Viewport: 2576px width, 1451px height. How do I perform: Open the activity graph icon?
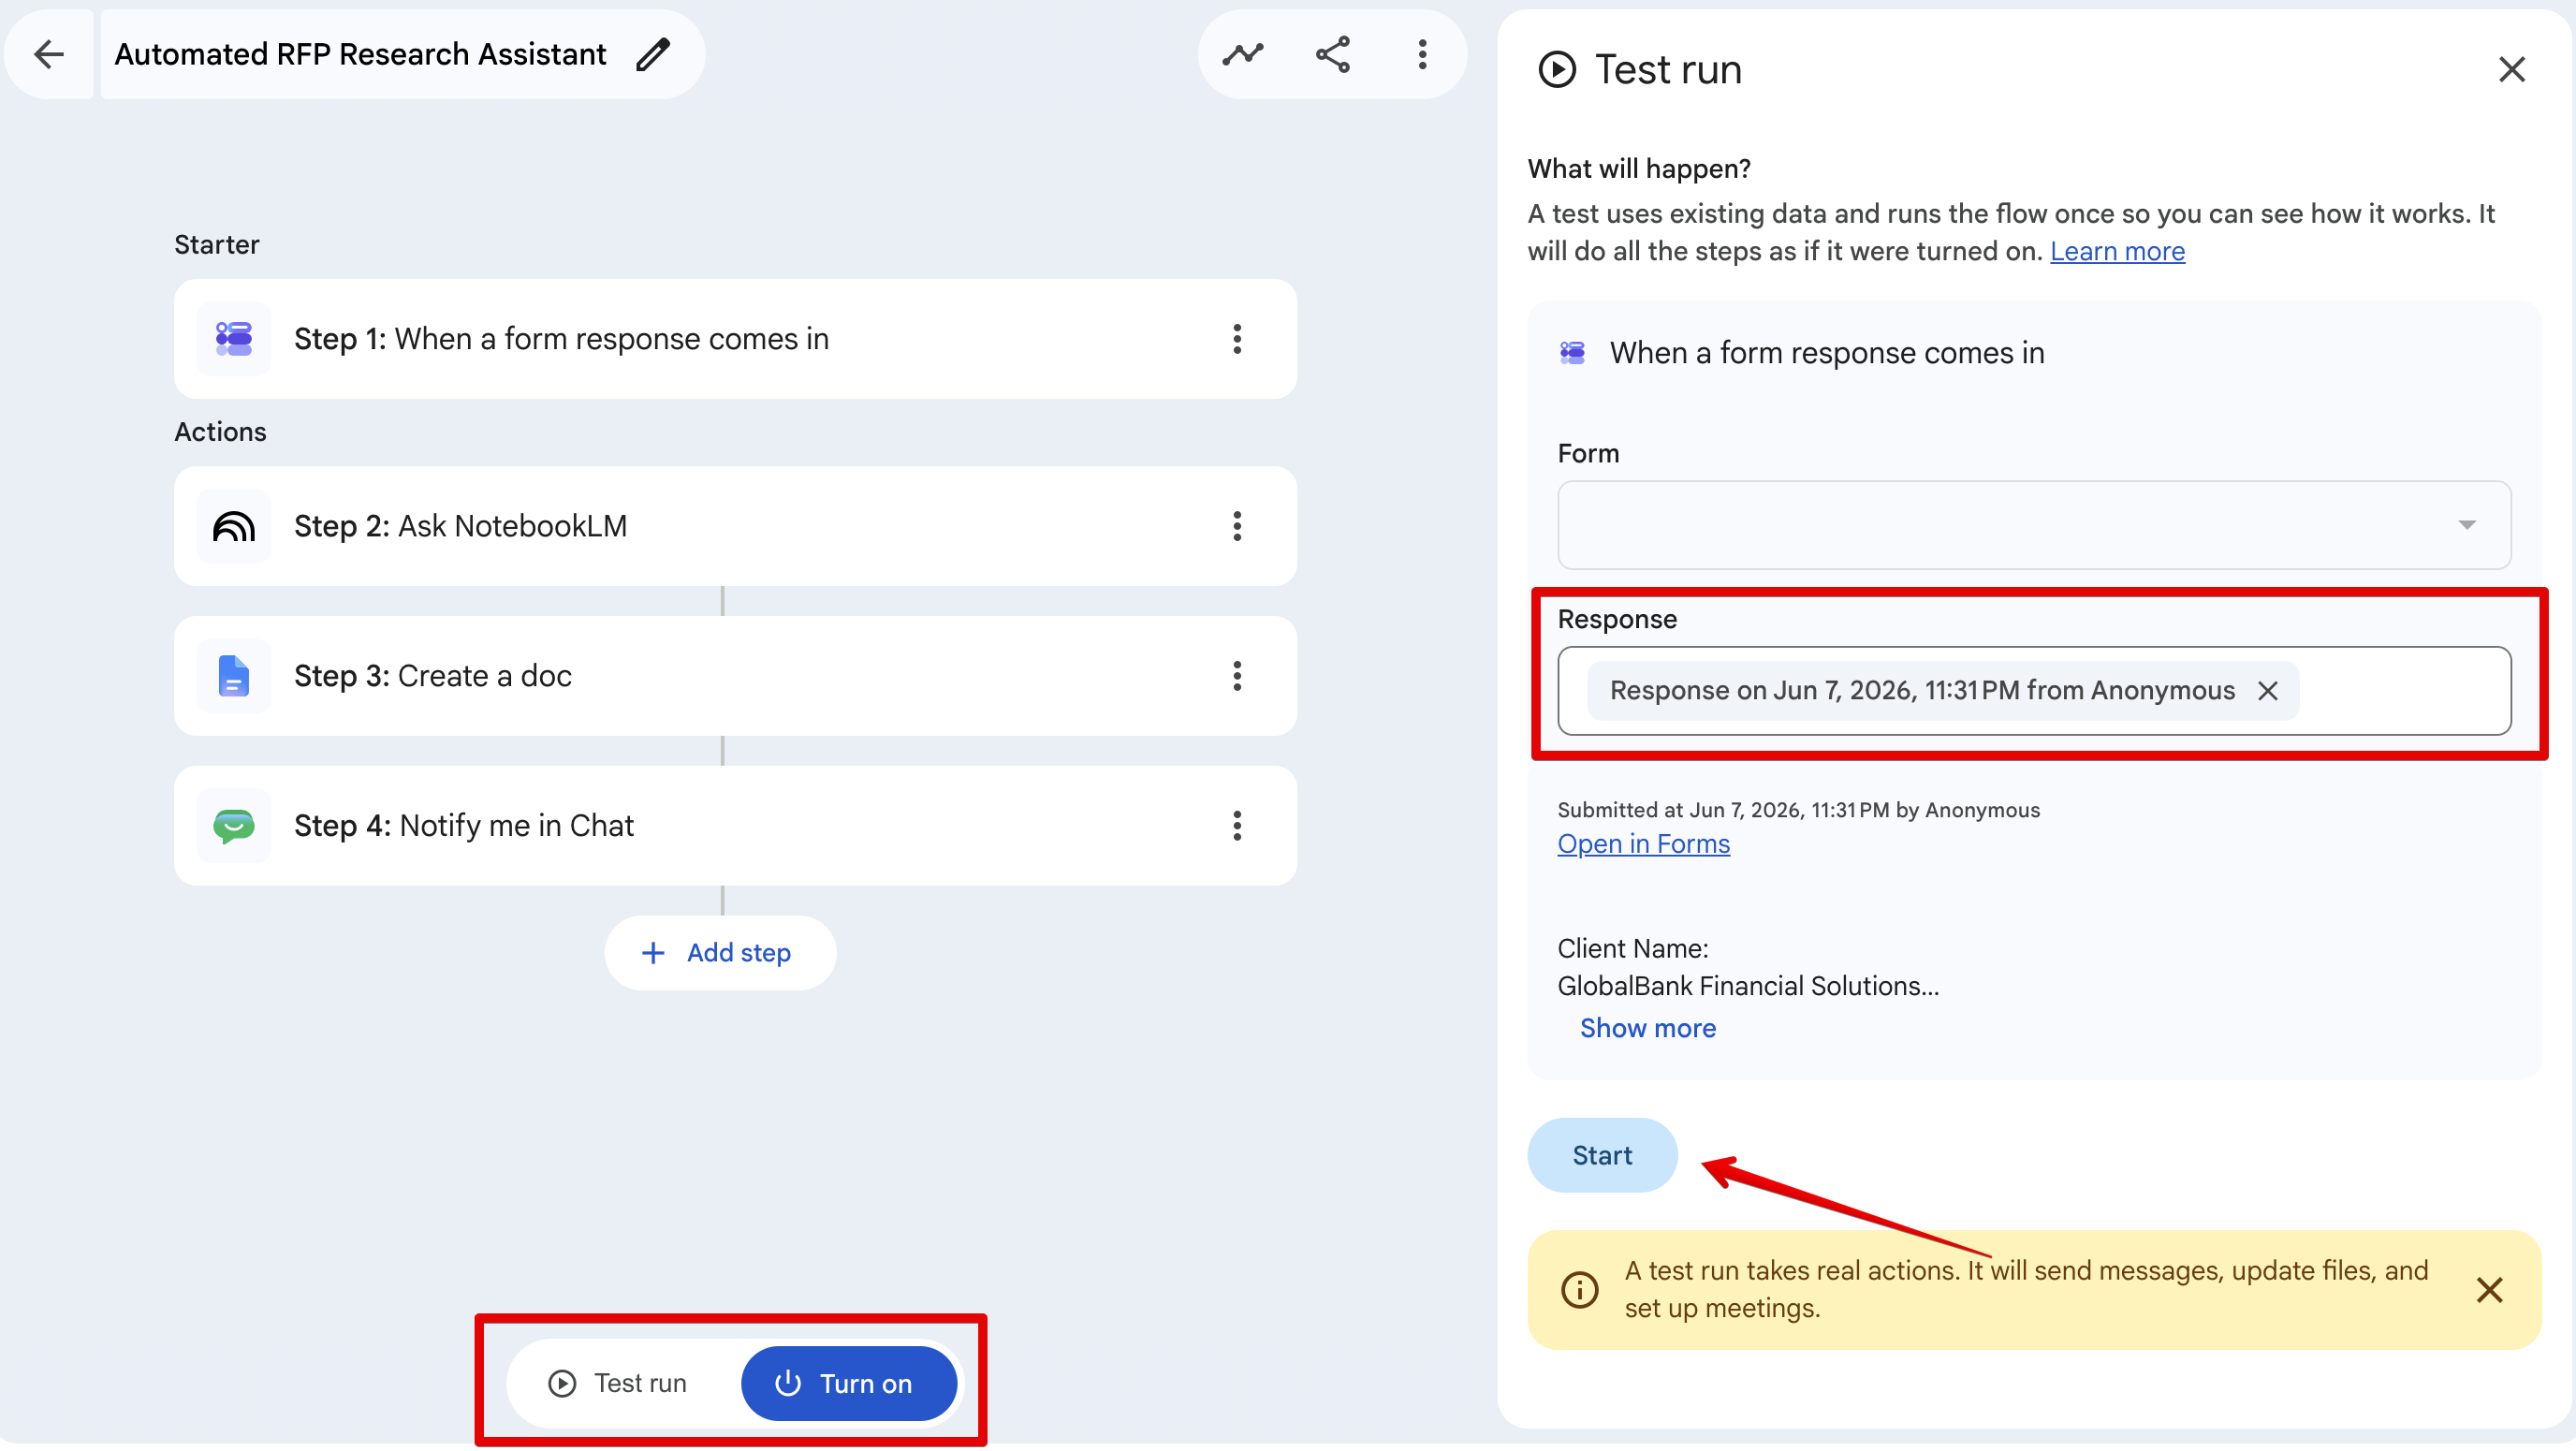pos(1242,54)
